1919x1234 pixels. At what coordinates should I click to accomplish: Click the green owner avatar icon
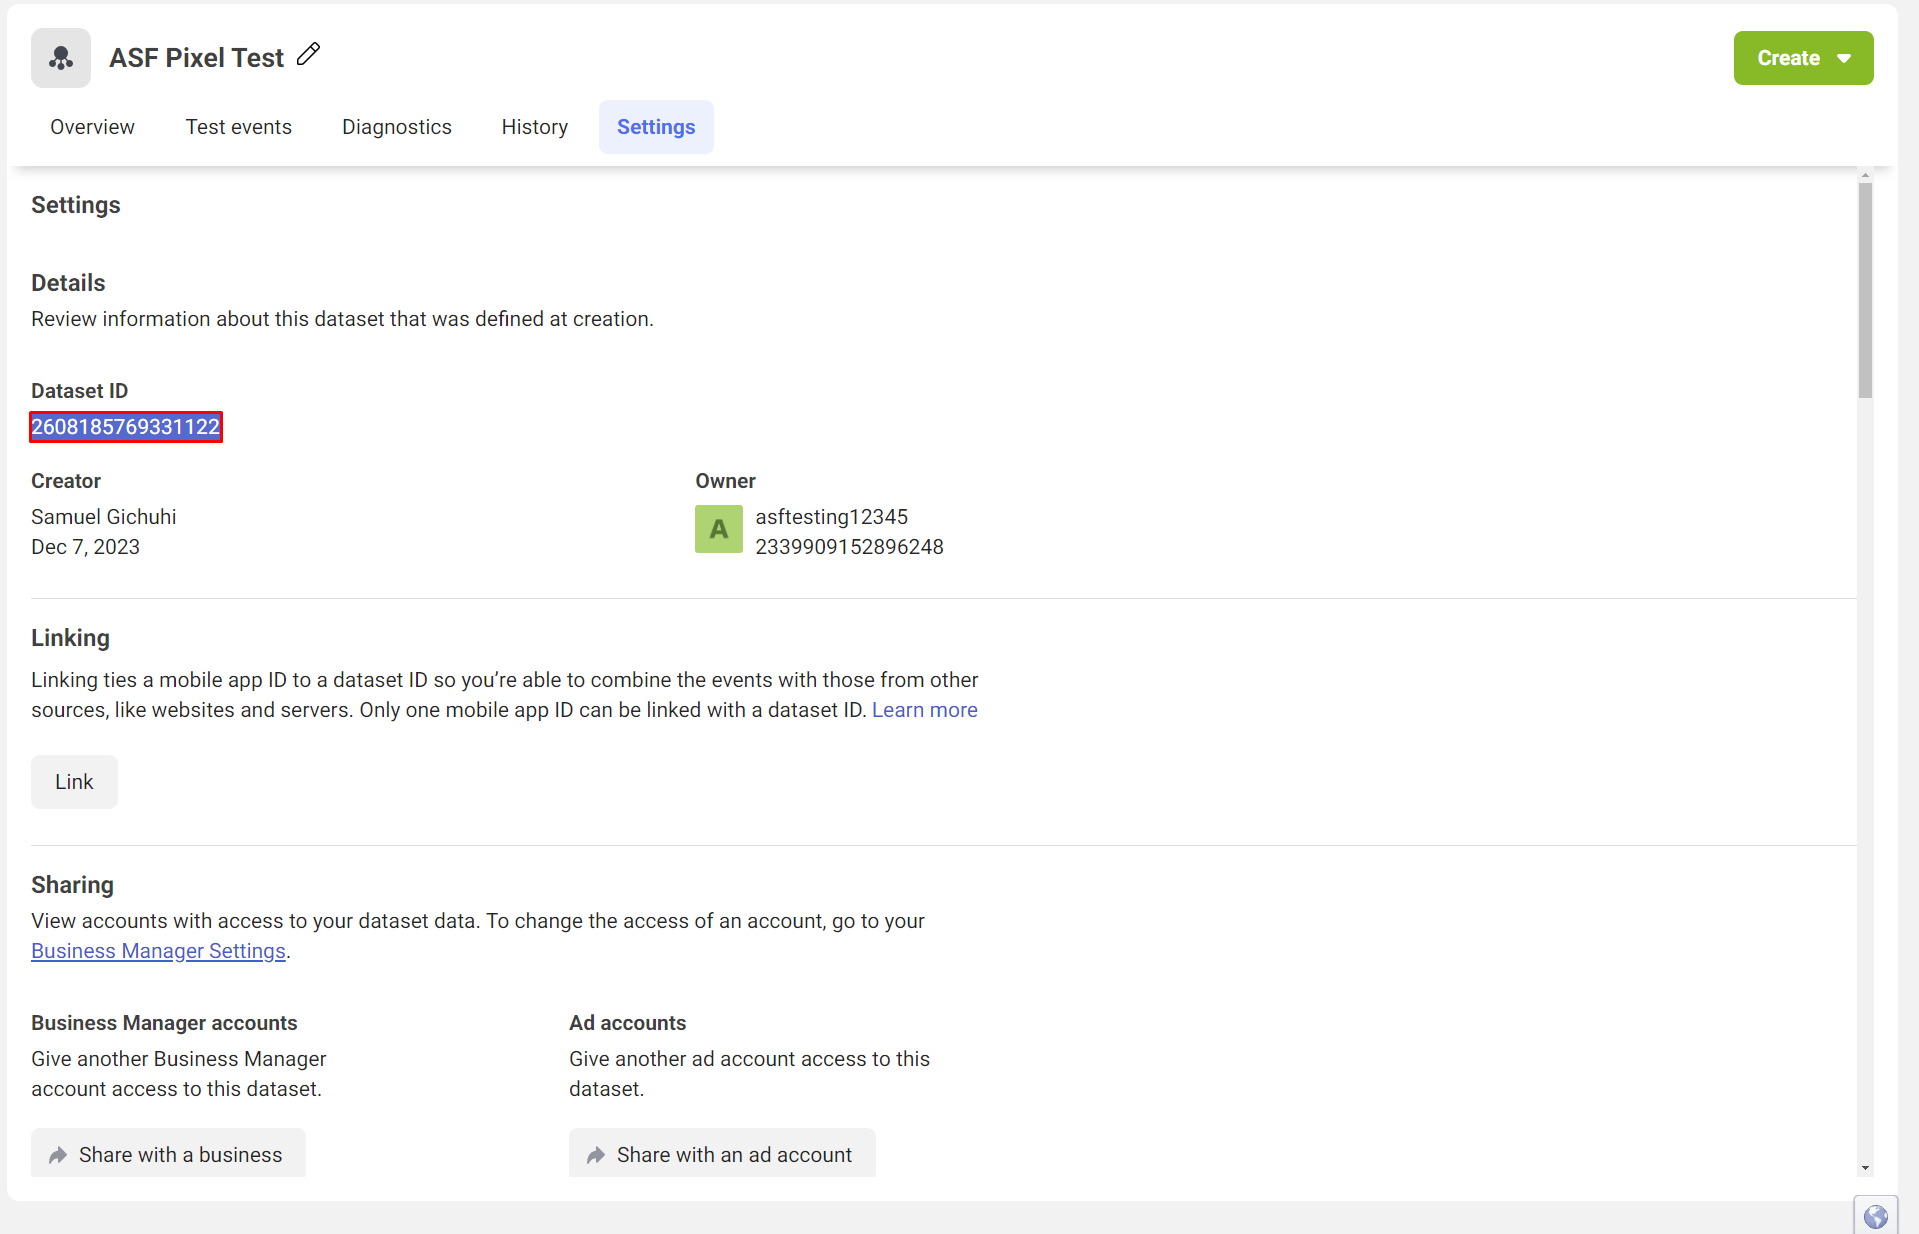[719, 529]
